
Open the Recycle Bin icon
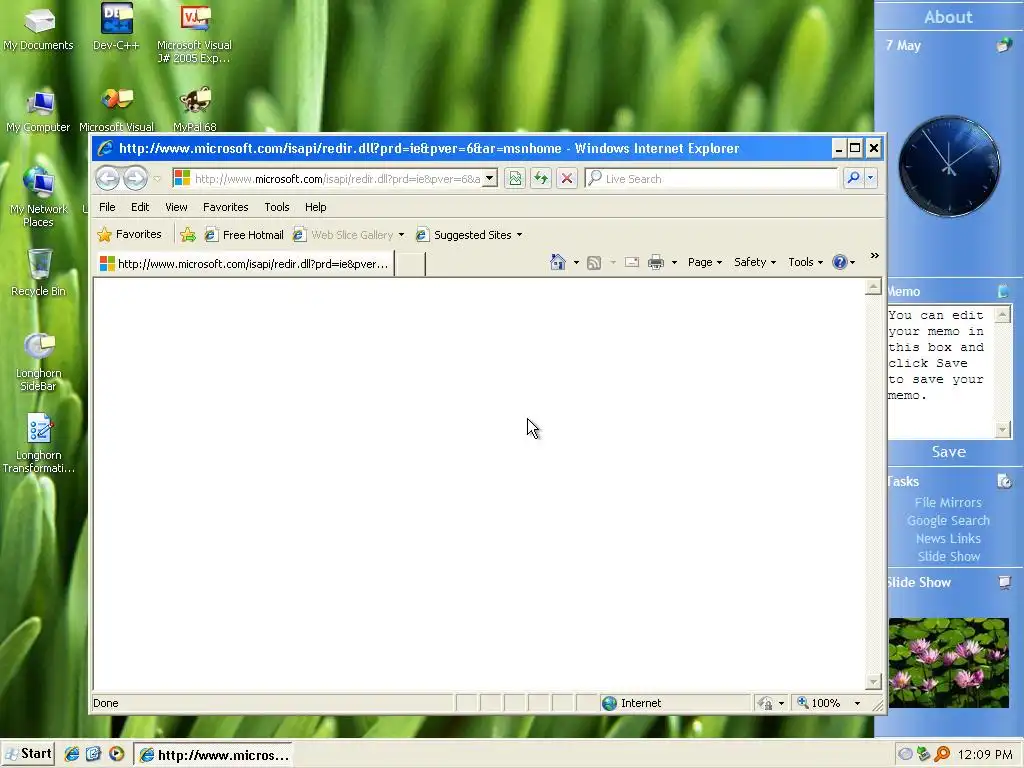tap(39, 273)
